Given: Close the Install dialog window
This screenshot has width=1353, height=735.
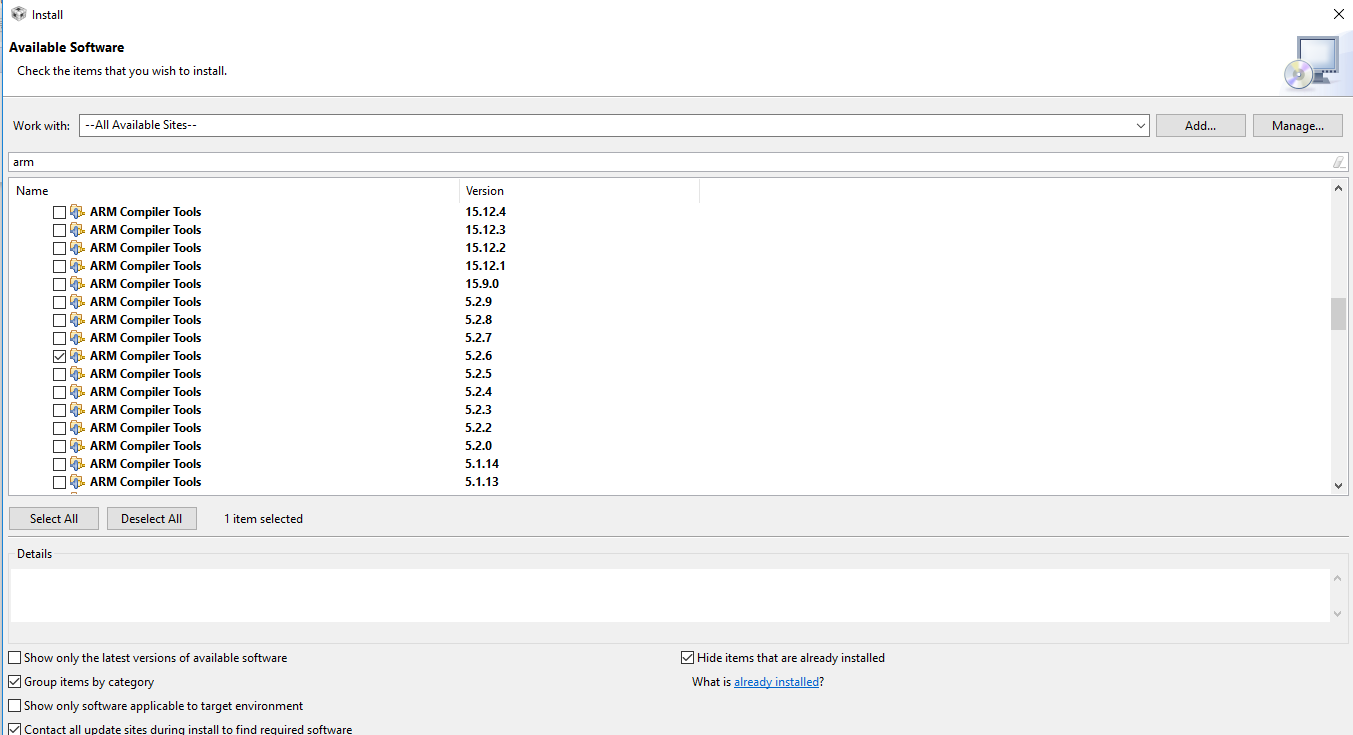Looking at the screenshot, I should point(1339,14).
